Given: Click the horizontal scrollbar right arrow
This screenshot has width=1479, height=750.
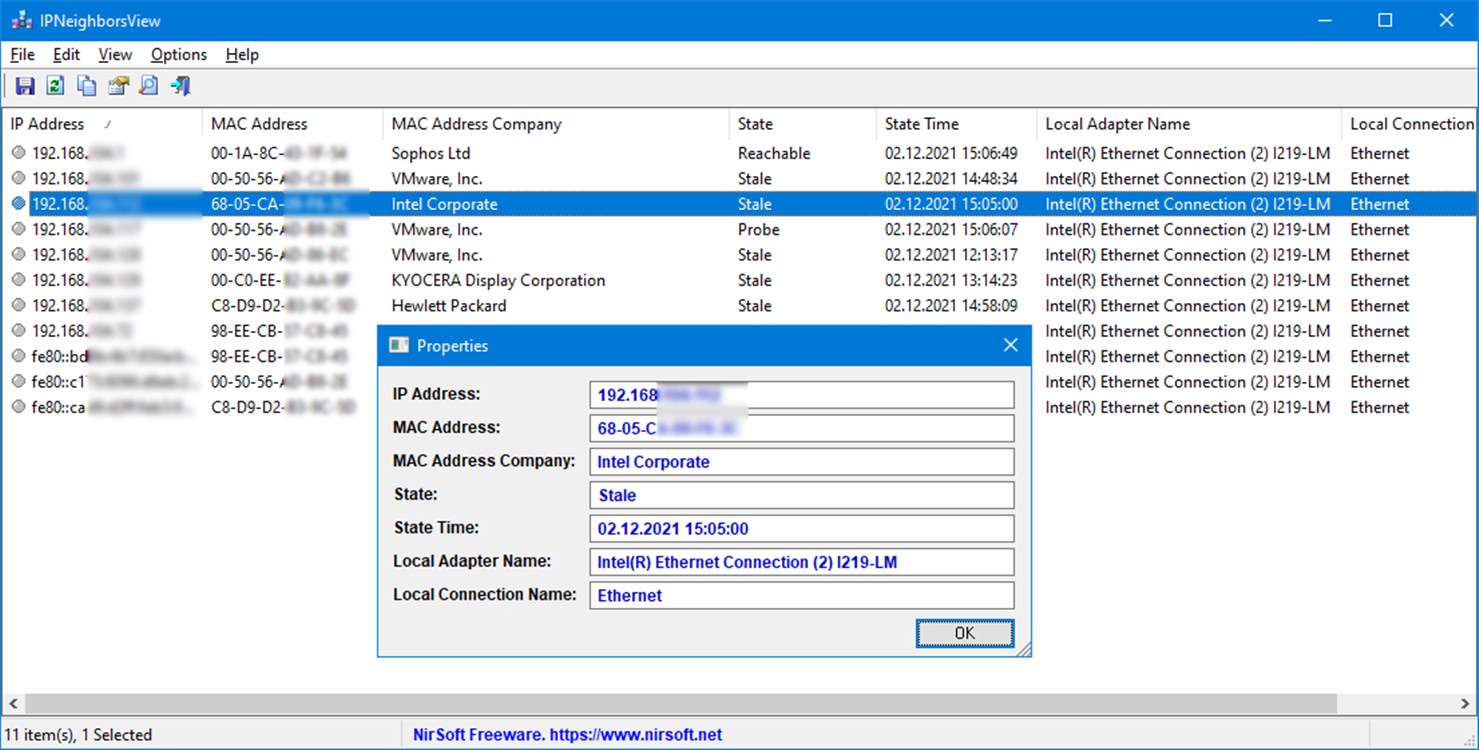Looking at the screenshot, I should [1467, 704].
